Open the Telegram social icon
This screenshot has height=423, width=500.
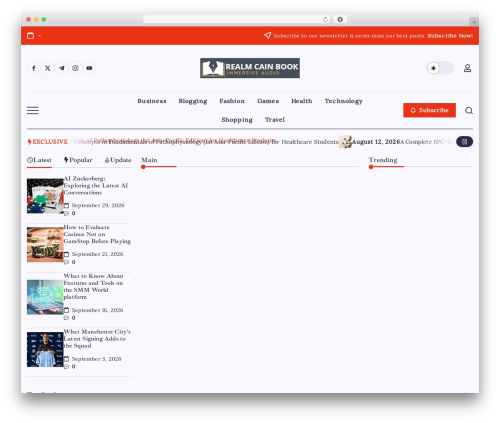pyautogui.click(x=62, y=68)
